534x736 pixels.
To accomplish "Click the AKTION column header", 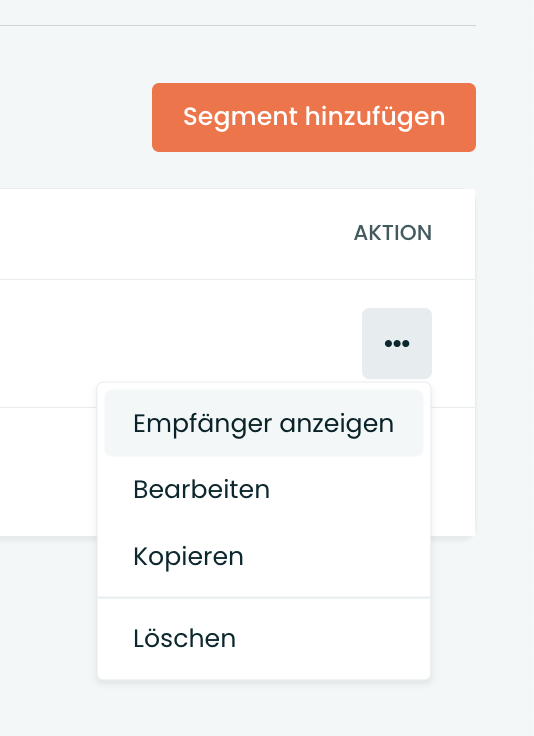I will pyautogui.click(x=393, y=233).
